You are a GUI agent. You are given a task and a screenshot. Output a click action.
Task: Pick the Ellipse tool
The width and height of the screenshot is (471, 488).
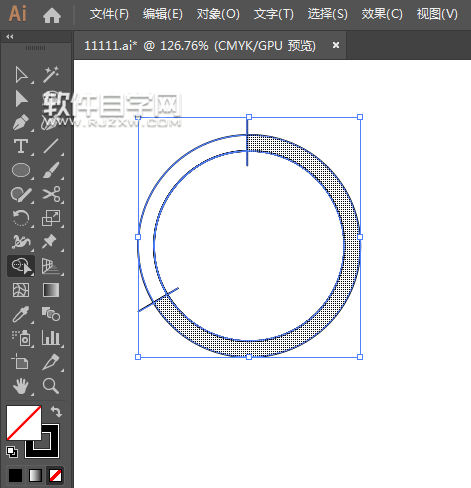pos(21,170)
